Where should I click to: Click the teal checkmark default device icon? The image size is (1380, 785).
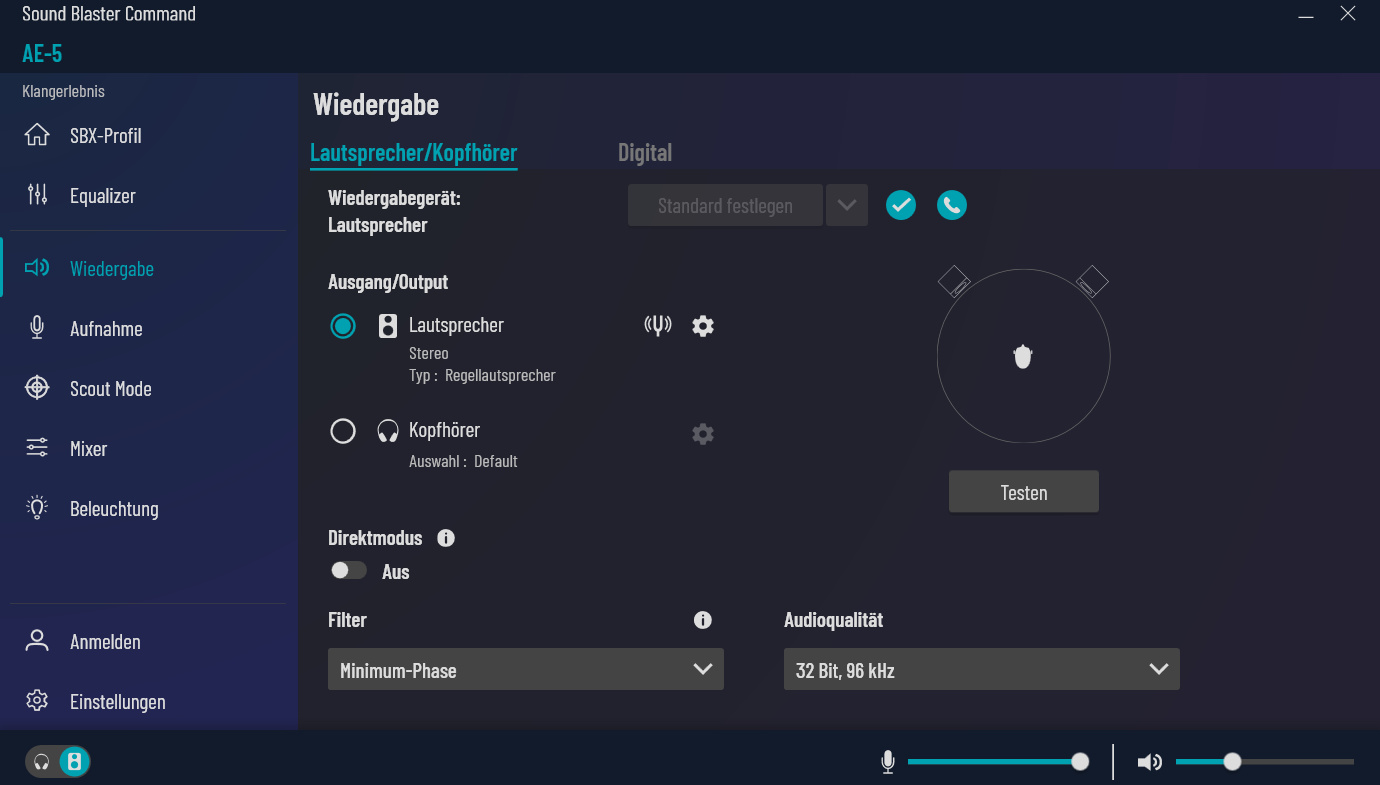901,205
